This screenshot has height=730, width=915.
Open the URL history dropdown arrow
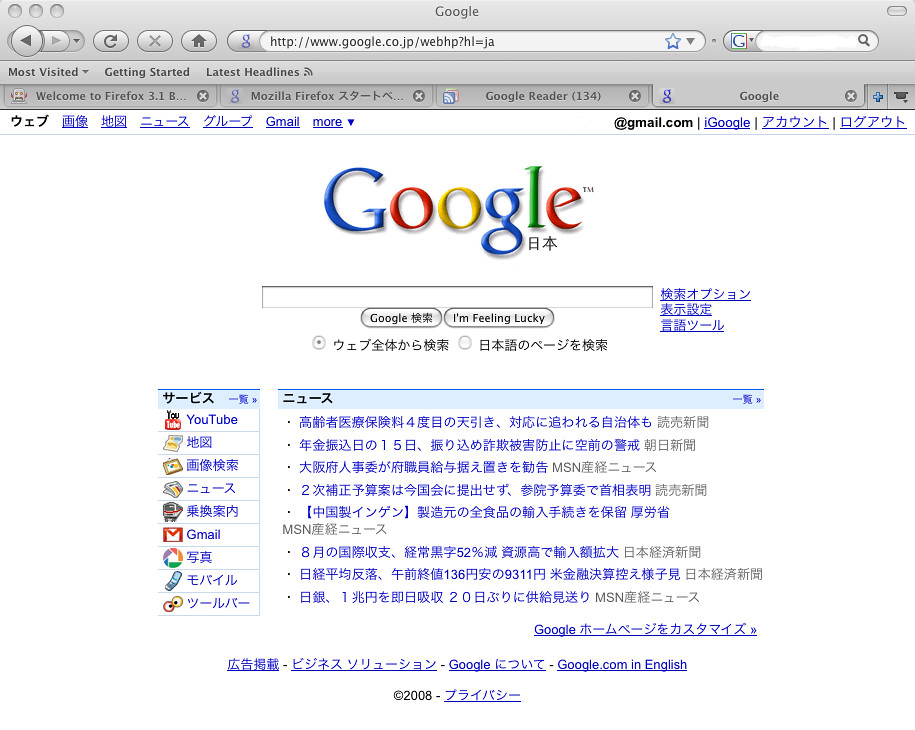(691, 41)
